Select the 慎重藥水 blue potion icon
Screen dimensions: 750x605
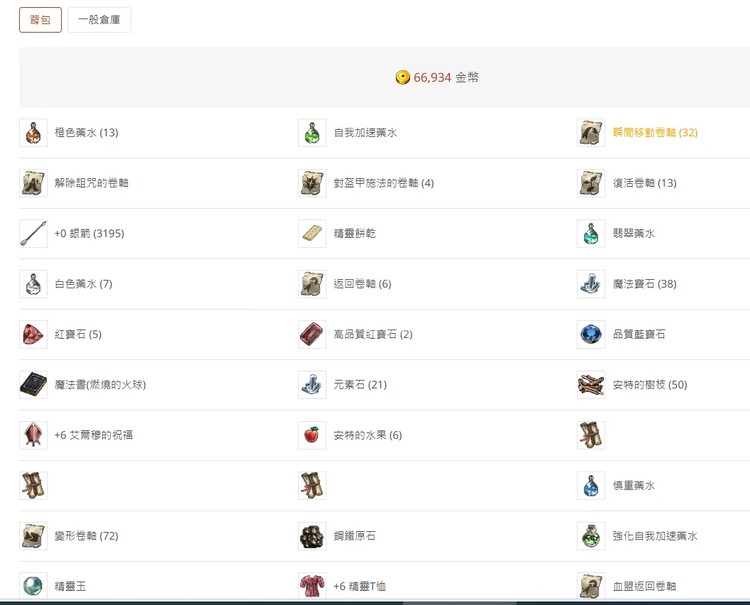[591, 486]
